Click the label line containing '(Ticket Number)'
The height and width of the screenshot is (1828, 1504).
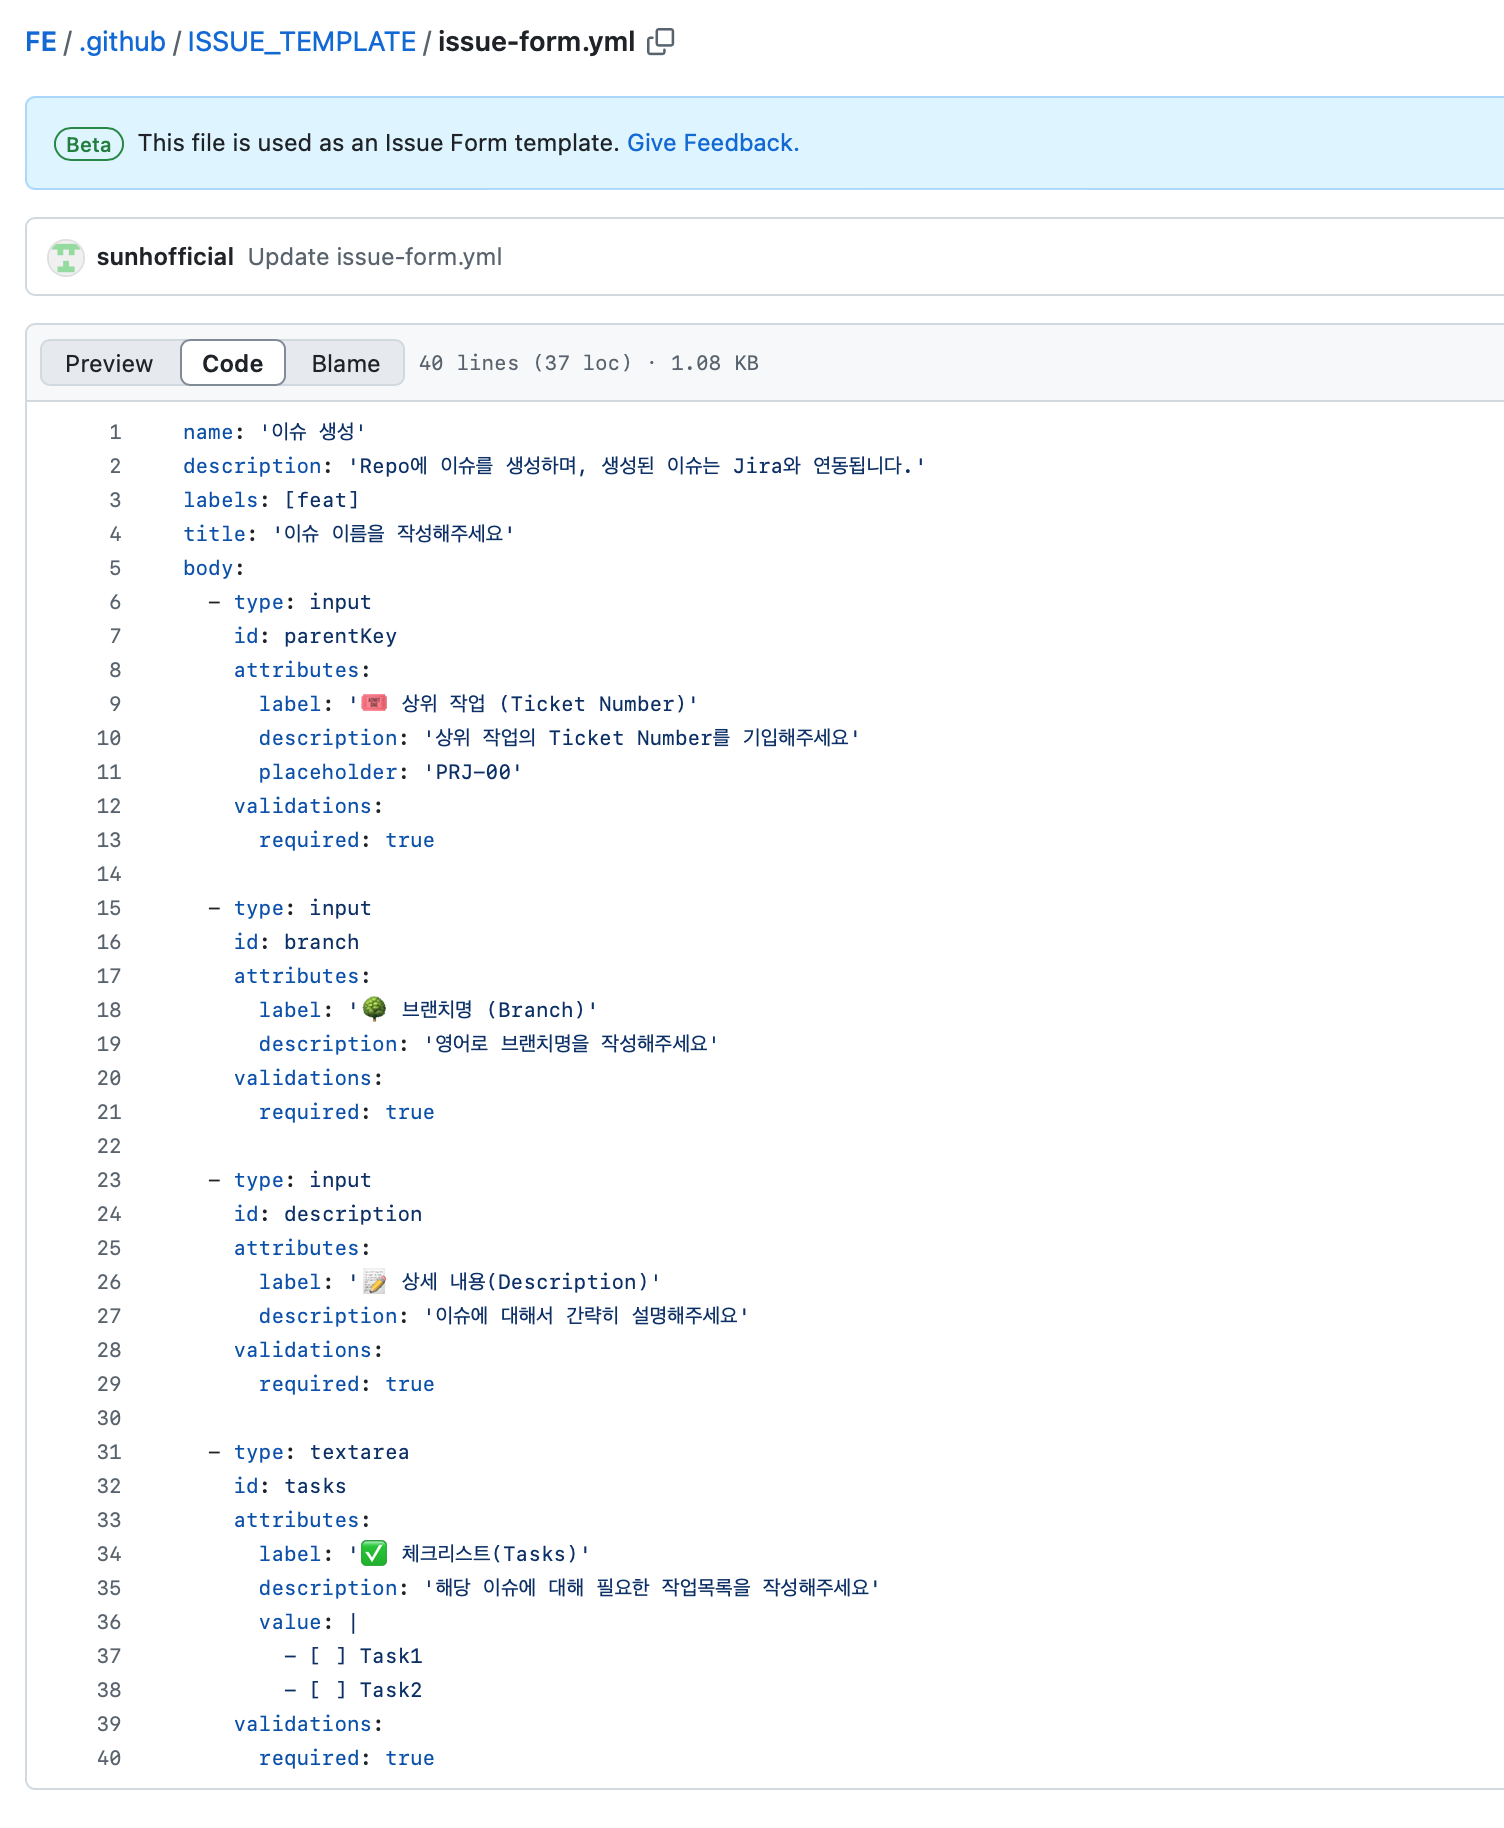coord(478,704)
